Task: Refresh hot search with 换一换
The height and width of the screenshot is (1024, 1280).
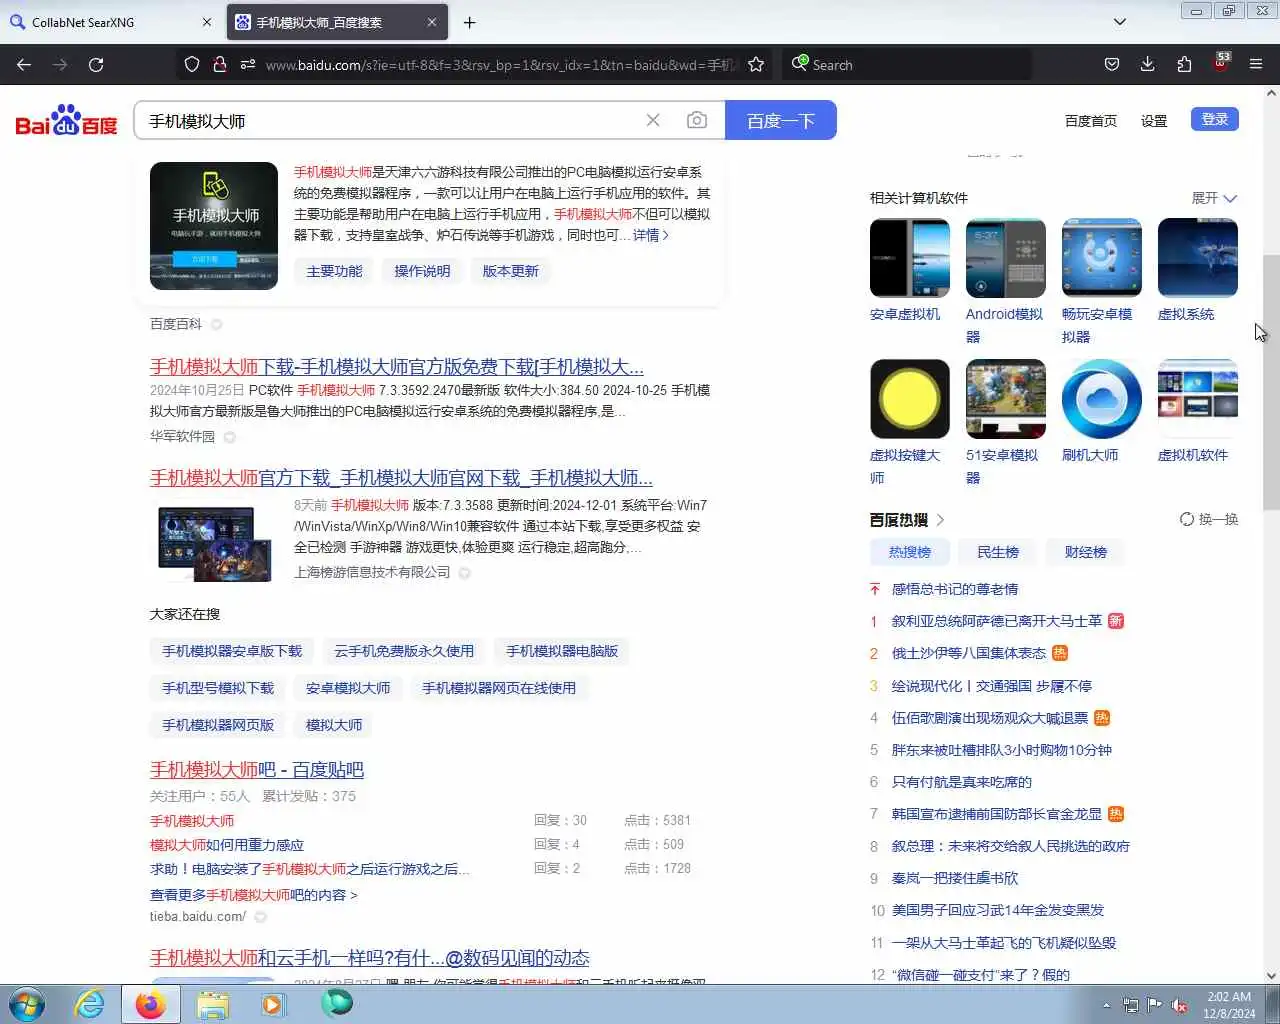Action: (x=1209, y=519)
